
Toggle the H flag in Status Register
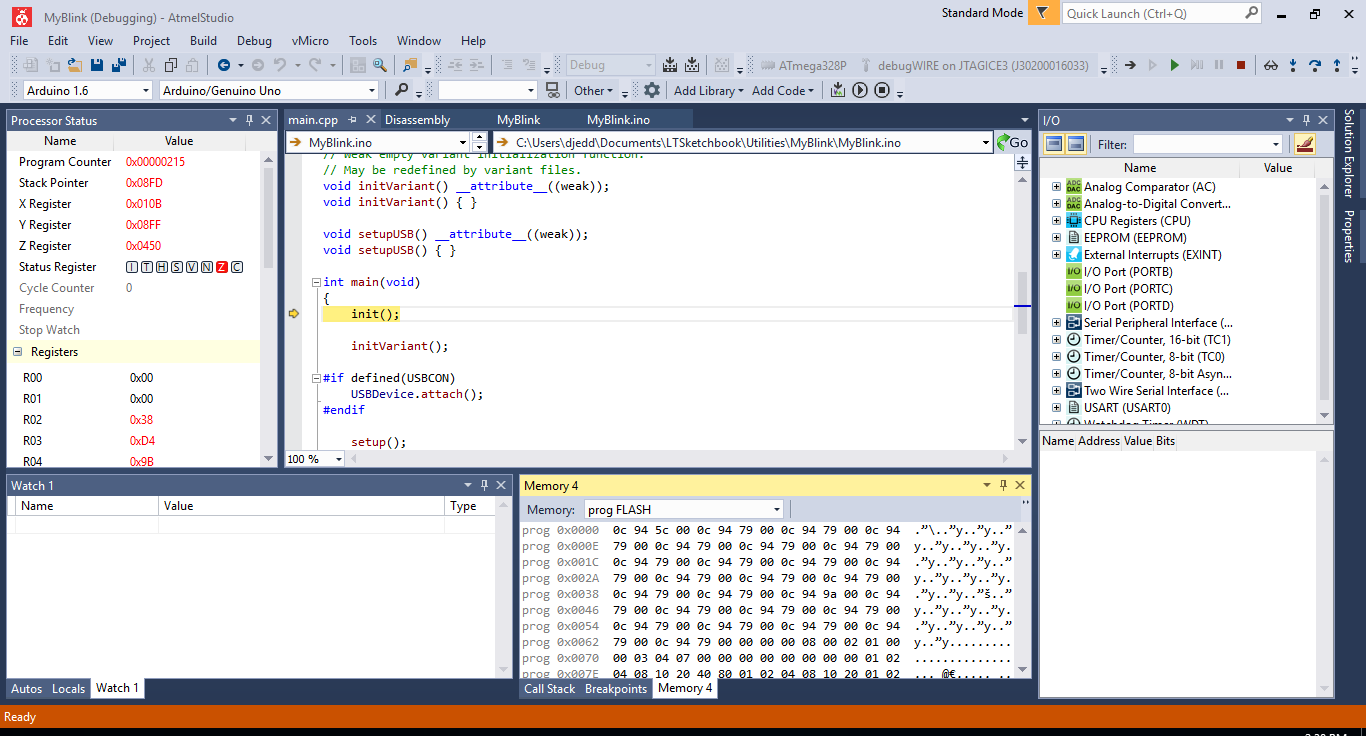click(162, 267)
